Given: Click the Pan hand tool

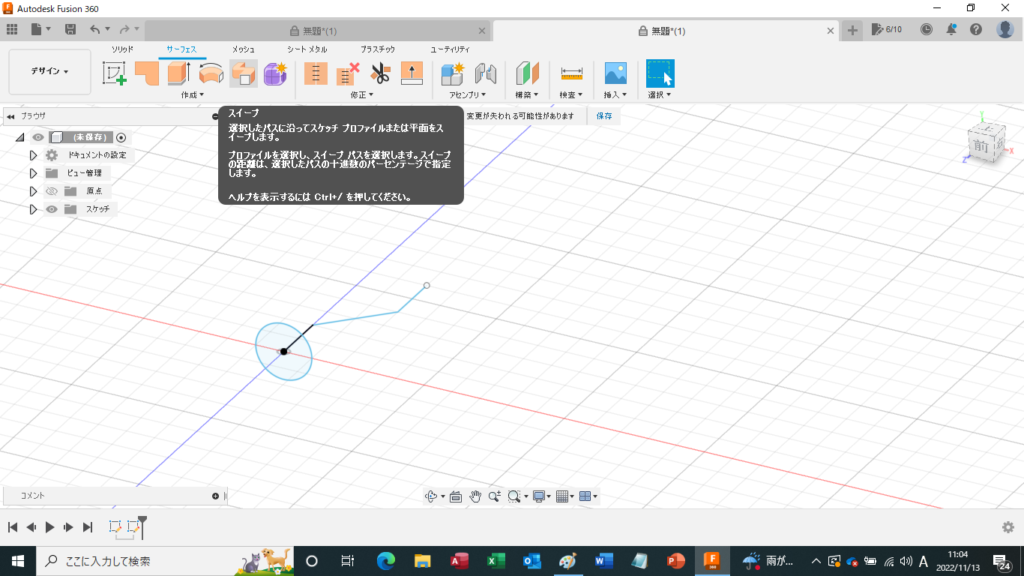Looking at the screenshot, I should coord(475,496).
